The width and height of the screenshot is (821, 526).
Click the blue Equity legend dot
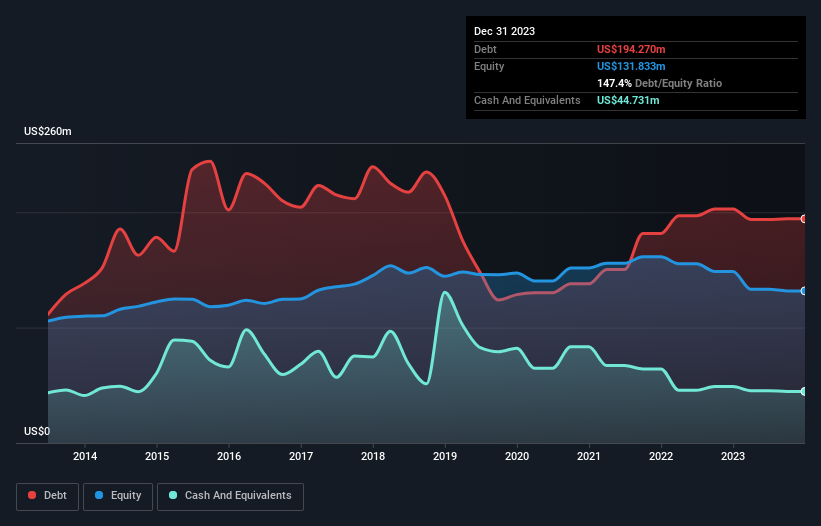(99, 495)
